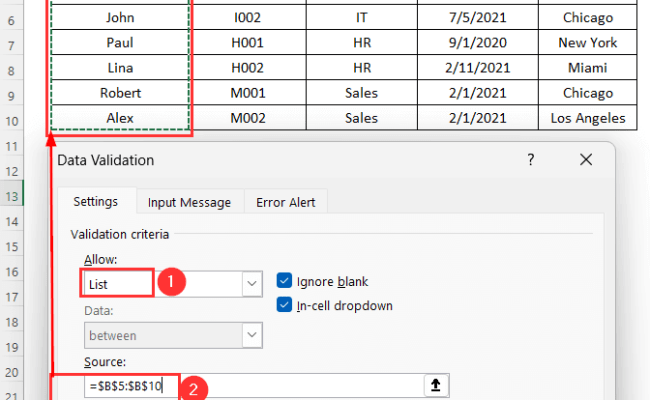The image size is (650, 400).
Task: Select the Miami cell
Action: point(588,68)
